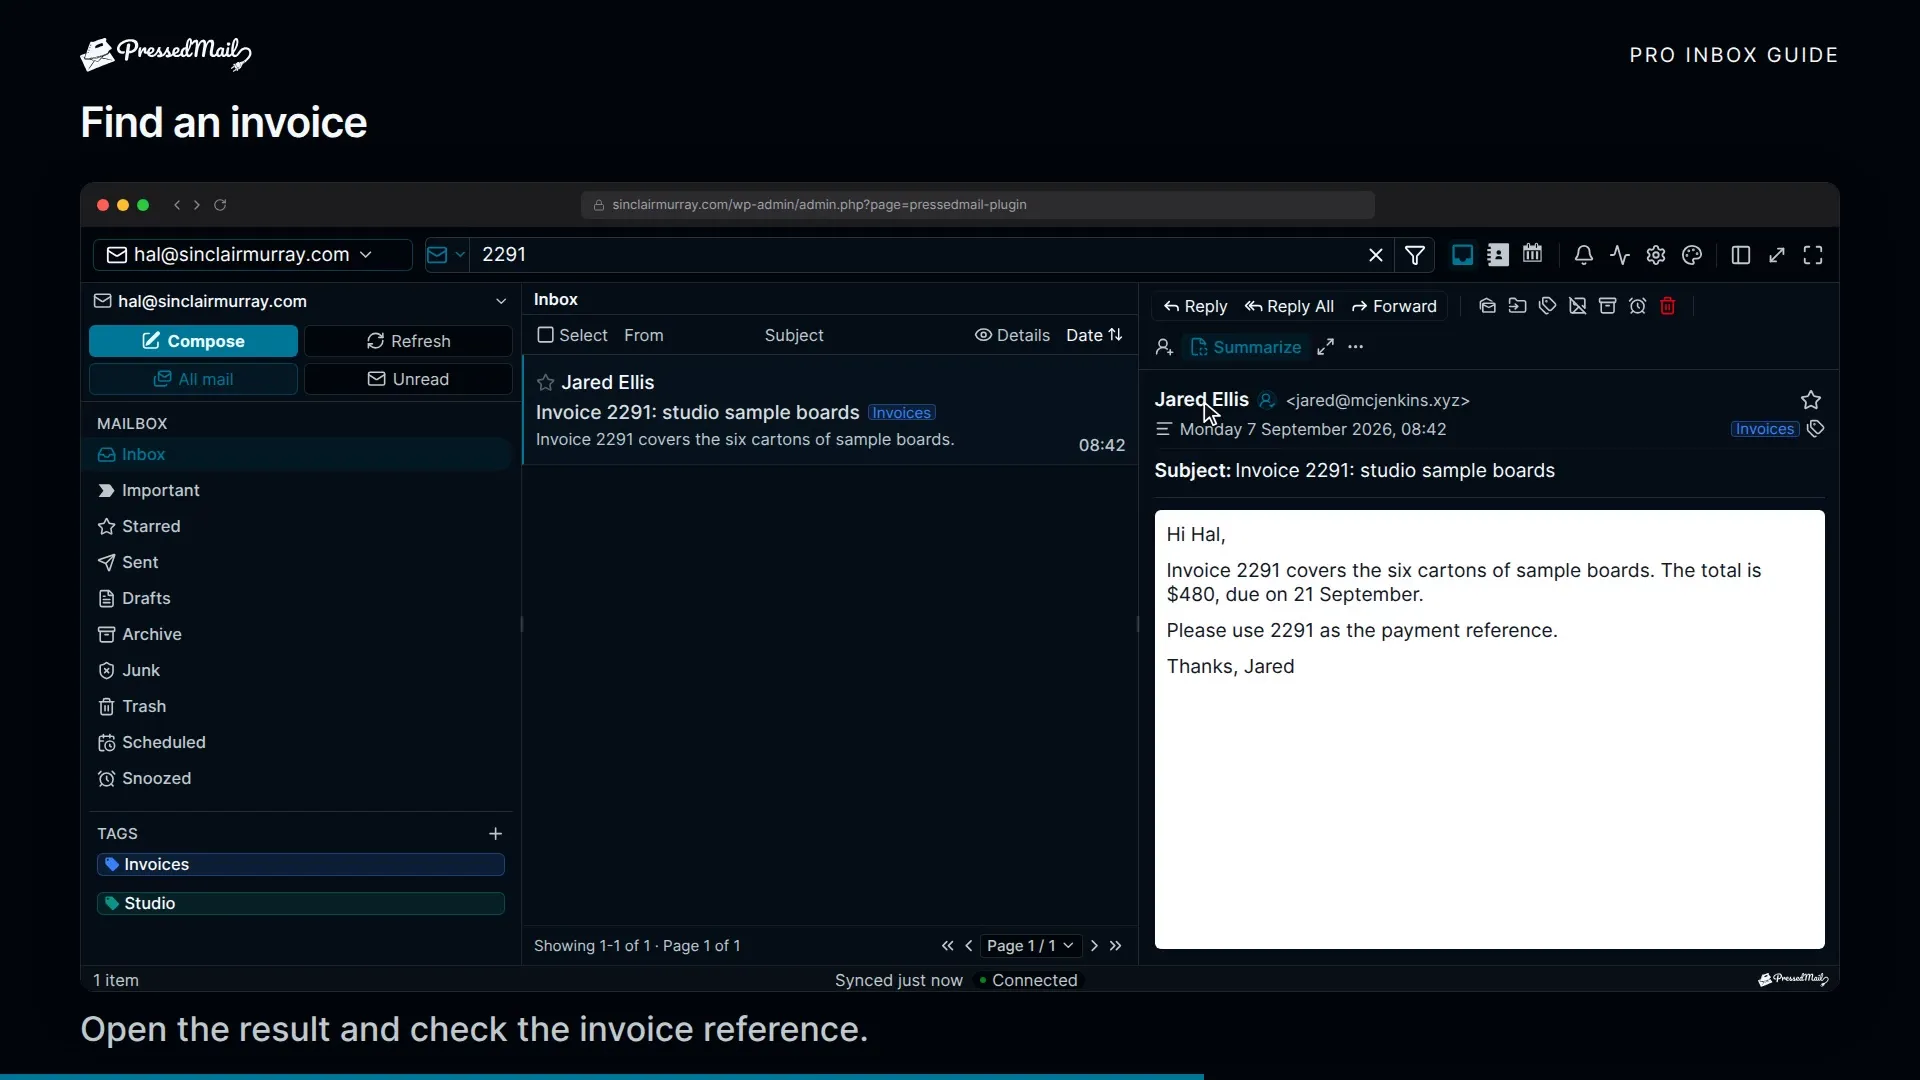The width and height of the screenshot is (1920, 1080).
Task: Toggle the sidebar layout panel icon
Action: (x=1740, y=255)
